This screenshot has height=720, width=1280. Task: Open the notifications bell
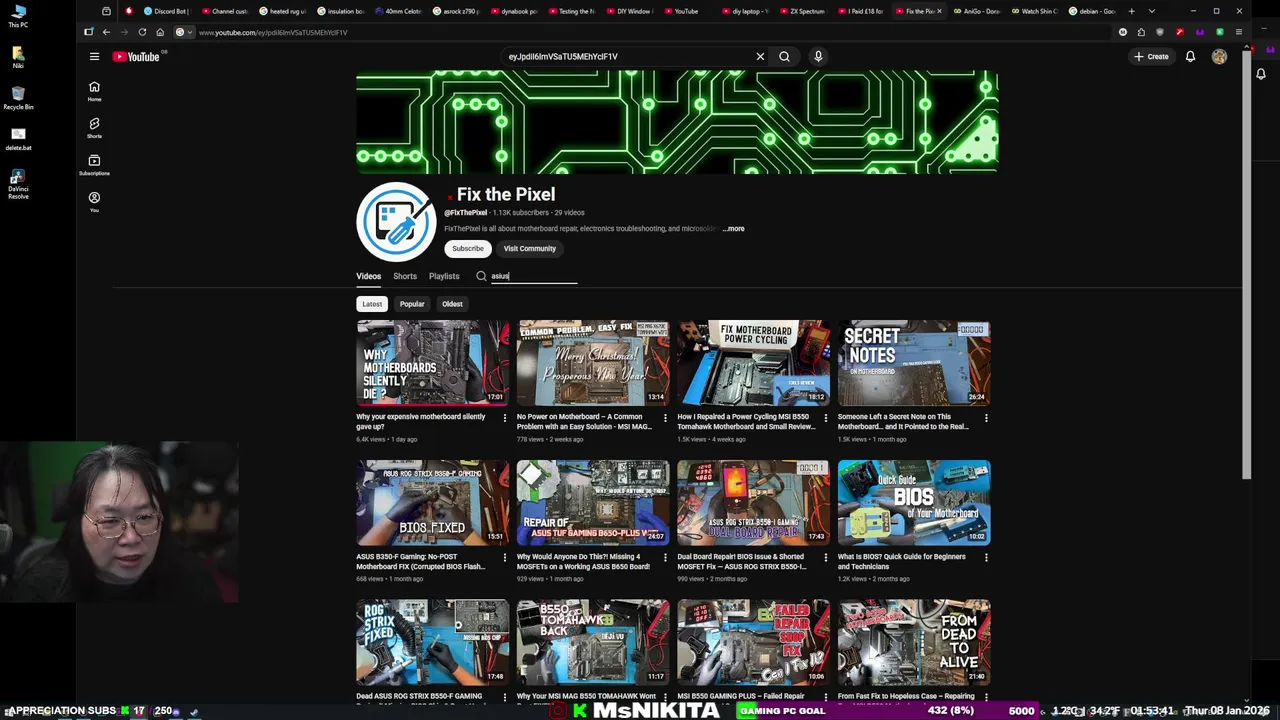pos(1190,57)
